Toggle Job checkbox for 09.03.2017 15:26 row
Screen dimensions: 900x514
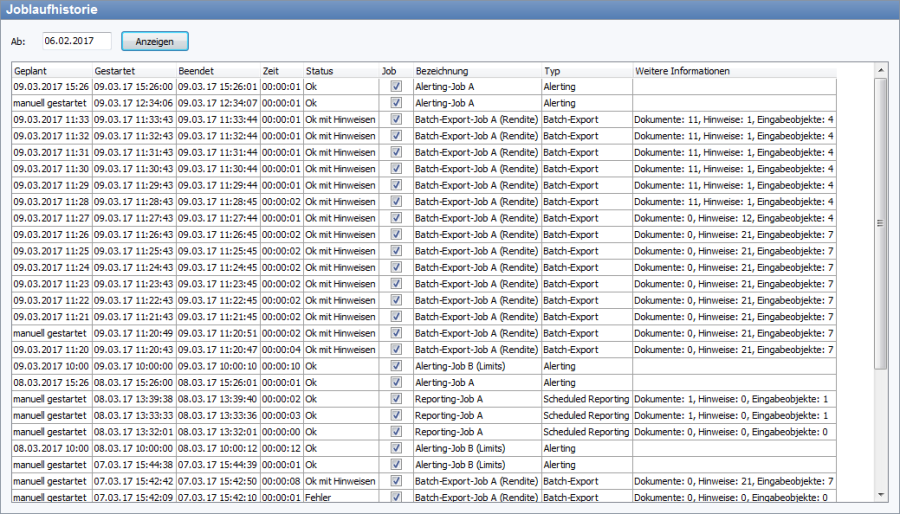click(x=396, y=87)
